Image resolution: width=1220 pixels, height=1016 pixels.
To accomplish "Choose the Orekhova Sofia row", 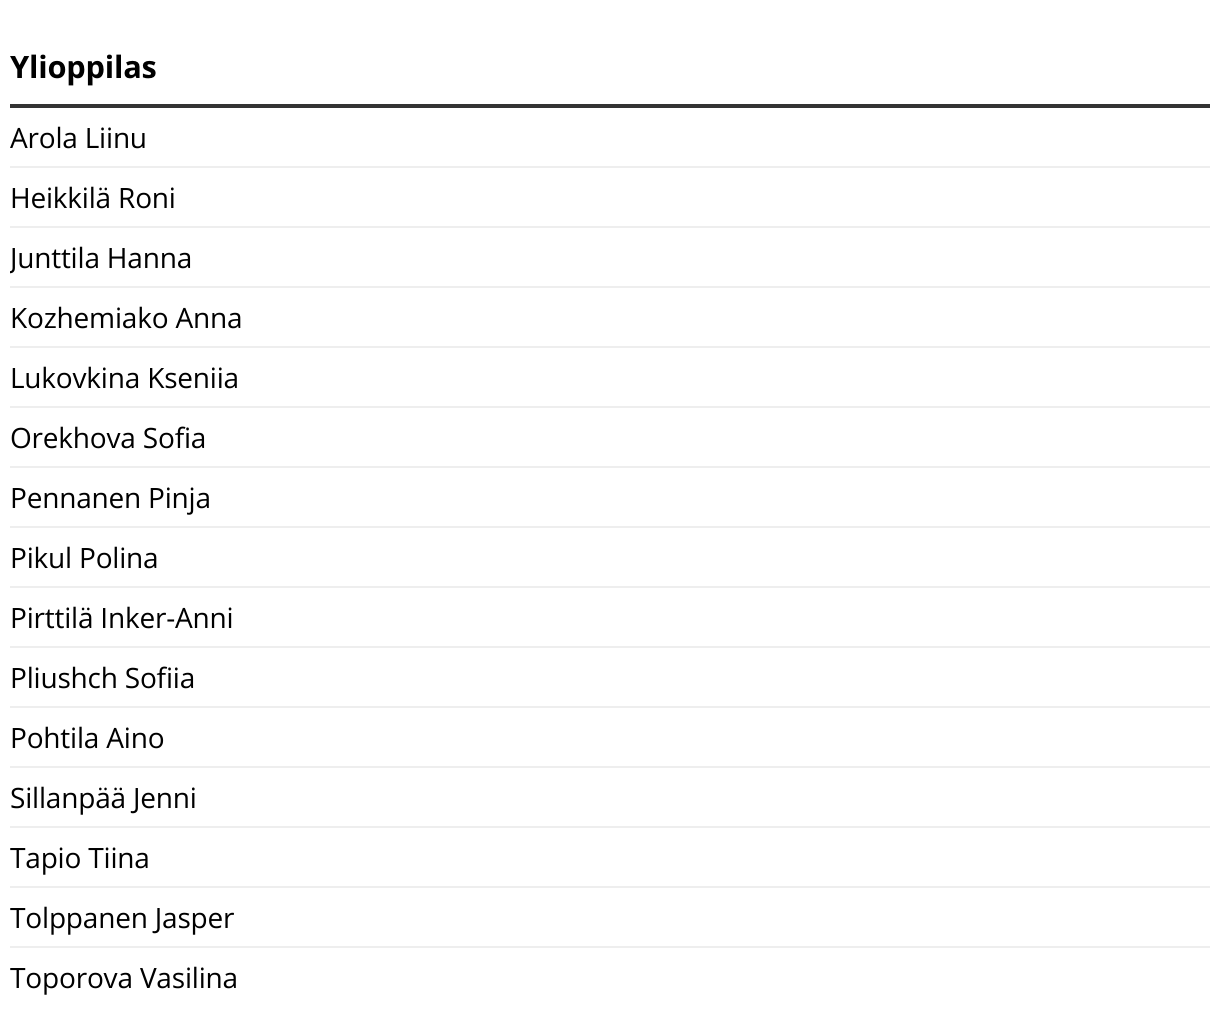I will (x=107, y=438).
